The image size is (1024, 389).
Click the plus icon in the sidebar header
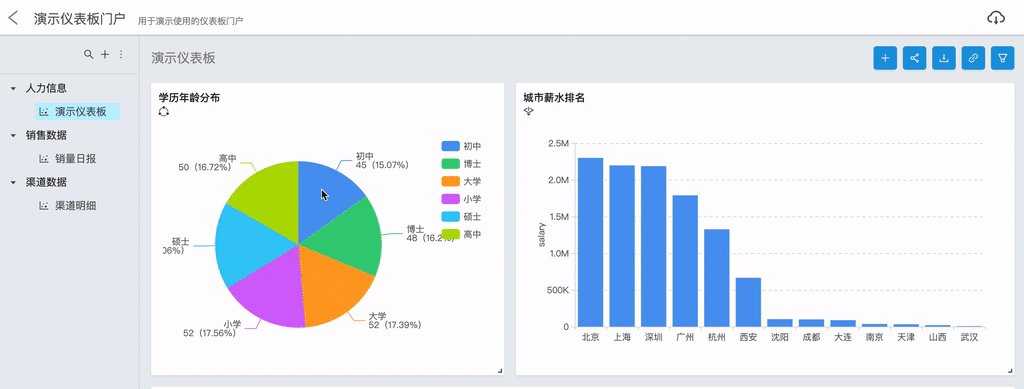point(104,55)
